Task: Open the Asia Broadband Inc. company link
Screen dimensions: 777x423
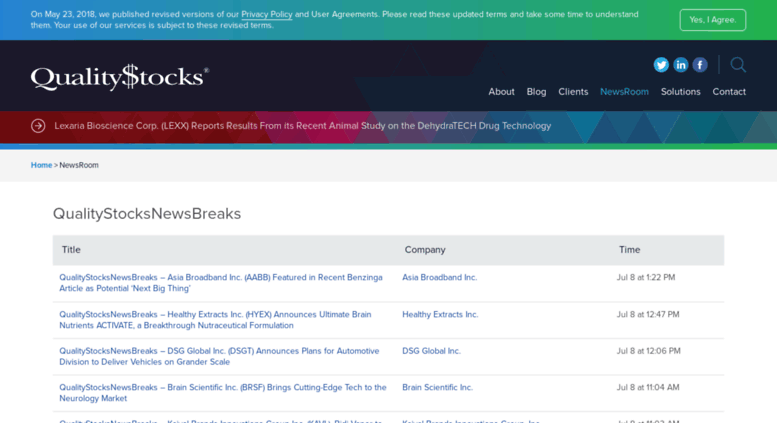Action: click(x=440, y=277)
